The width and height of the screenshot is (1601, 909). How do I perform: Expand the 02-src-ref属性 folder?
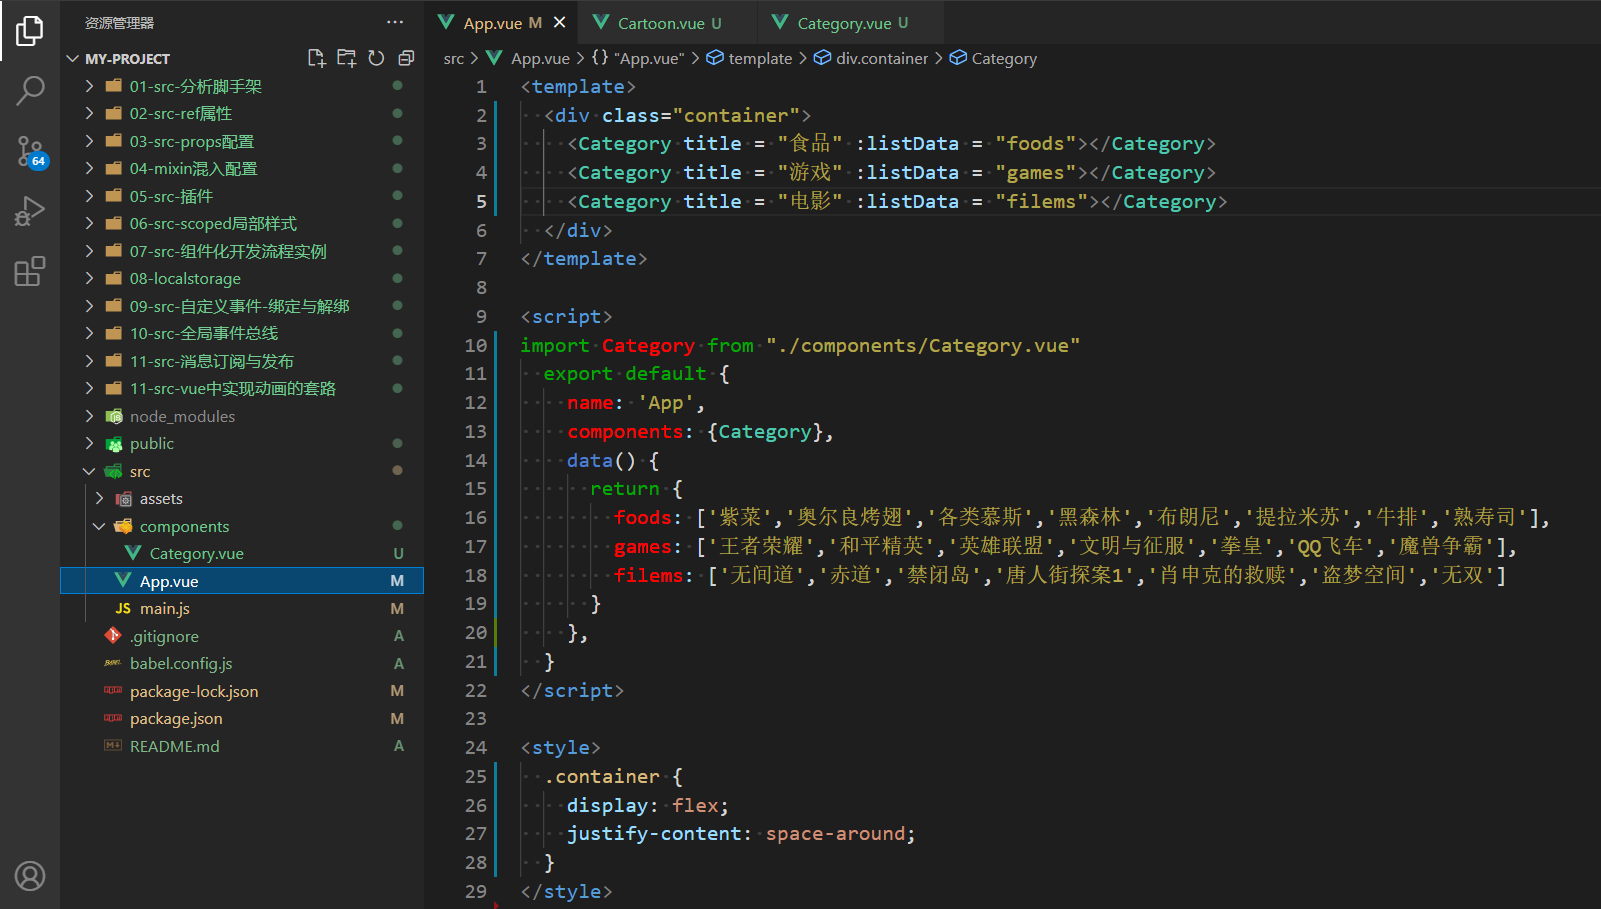coord(241,114)
